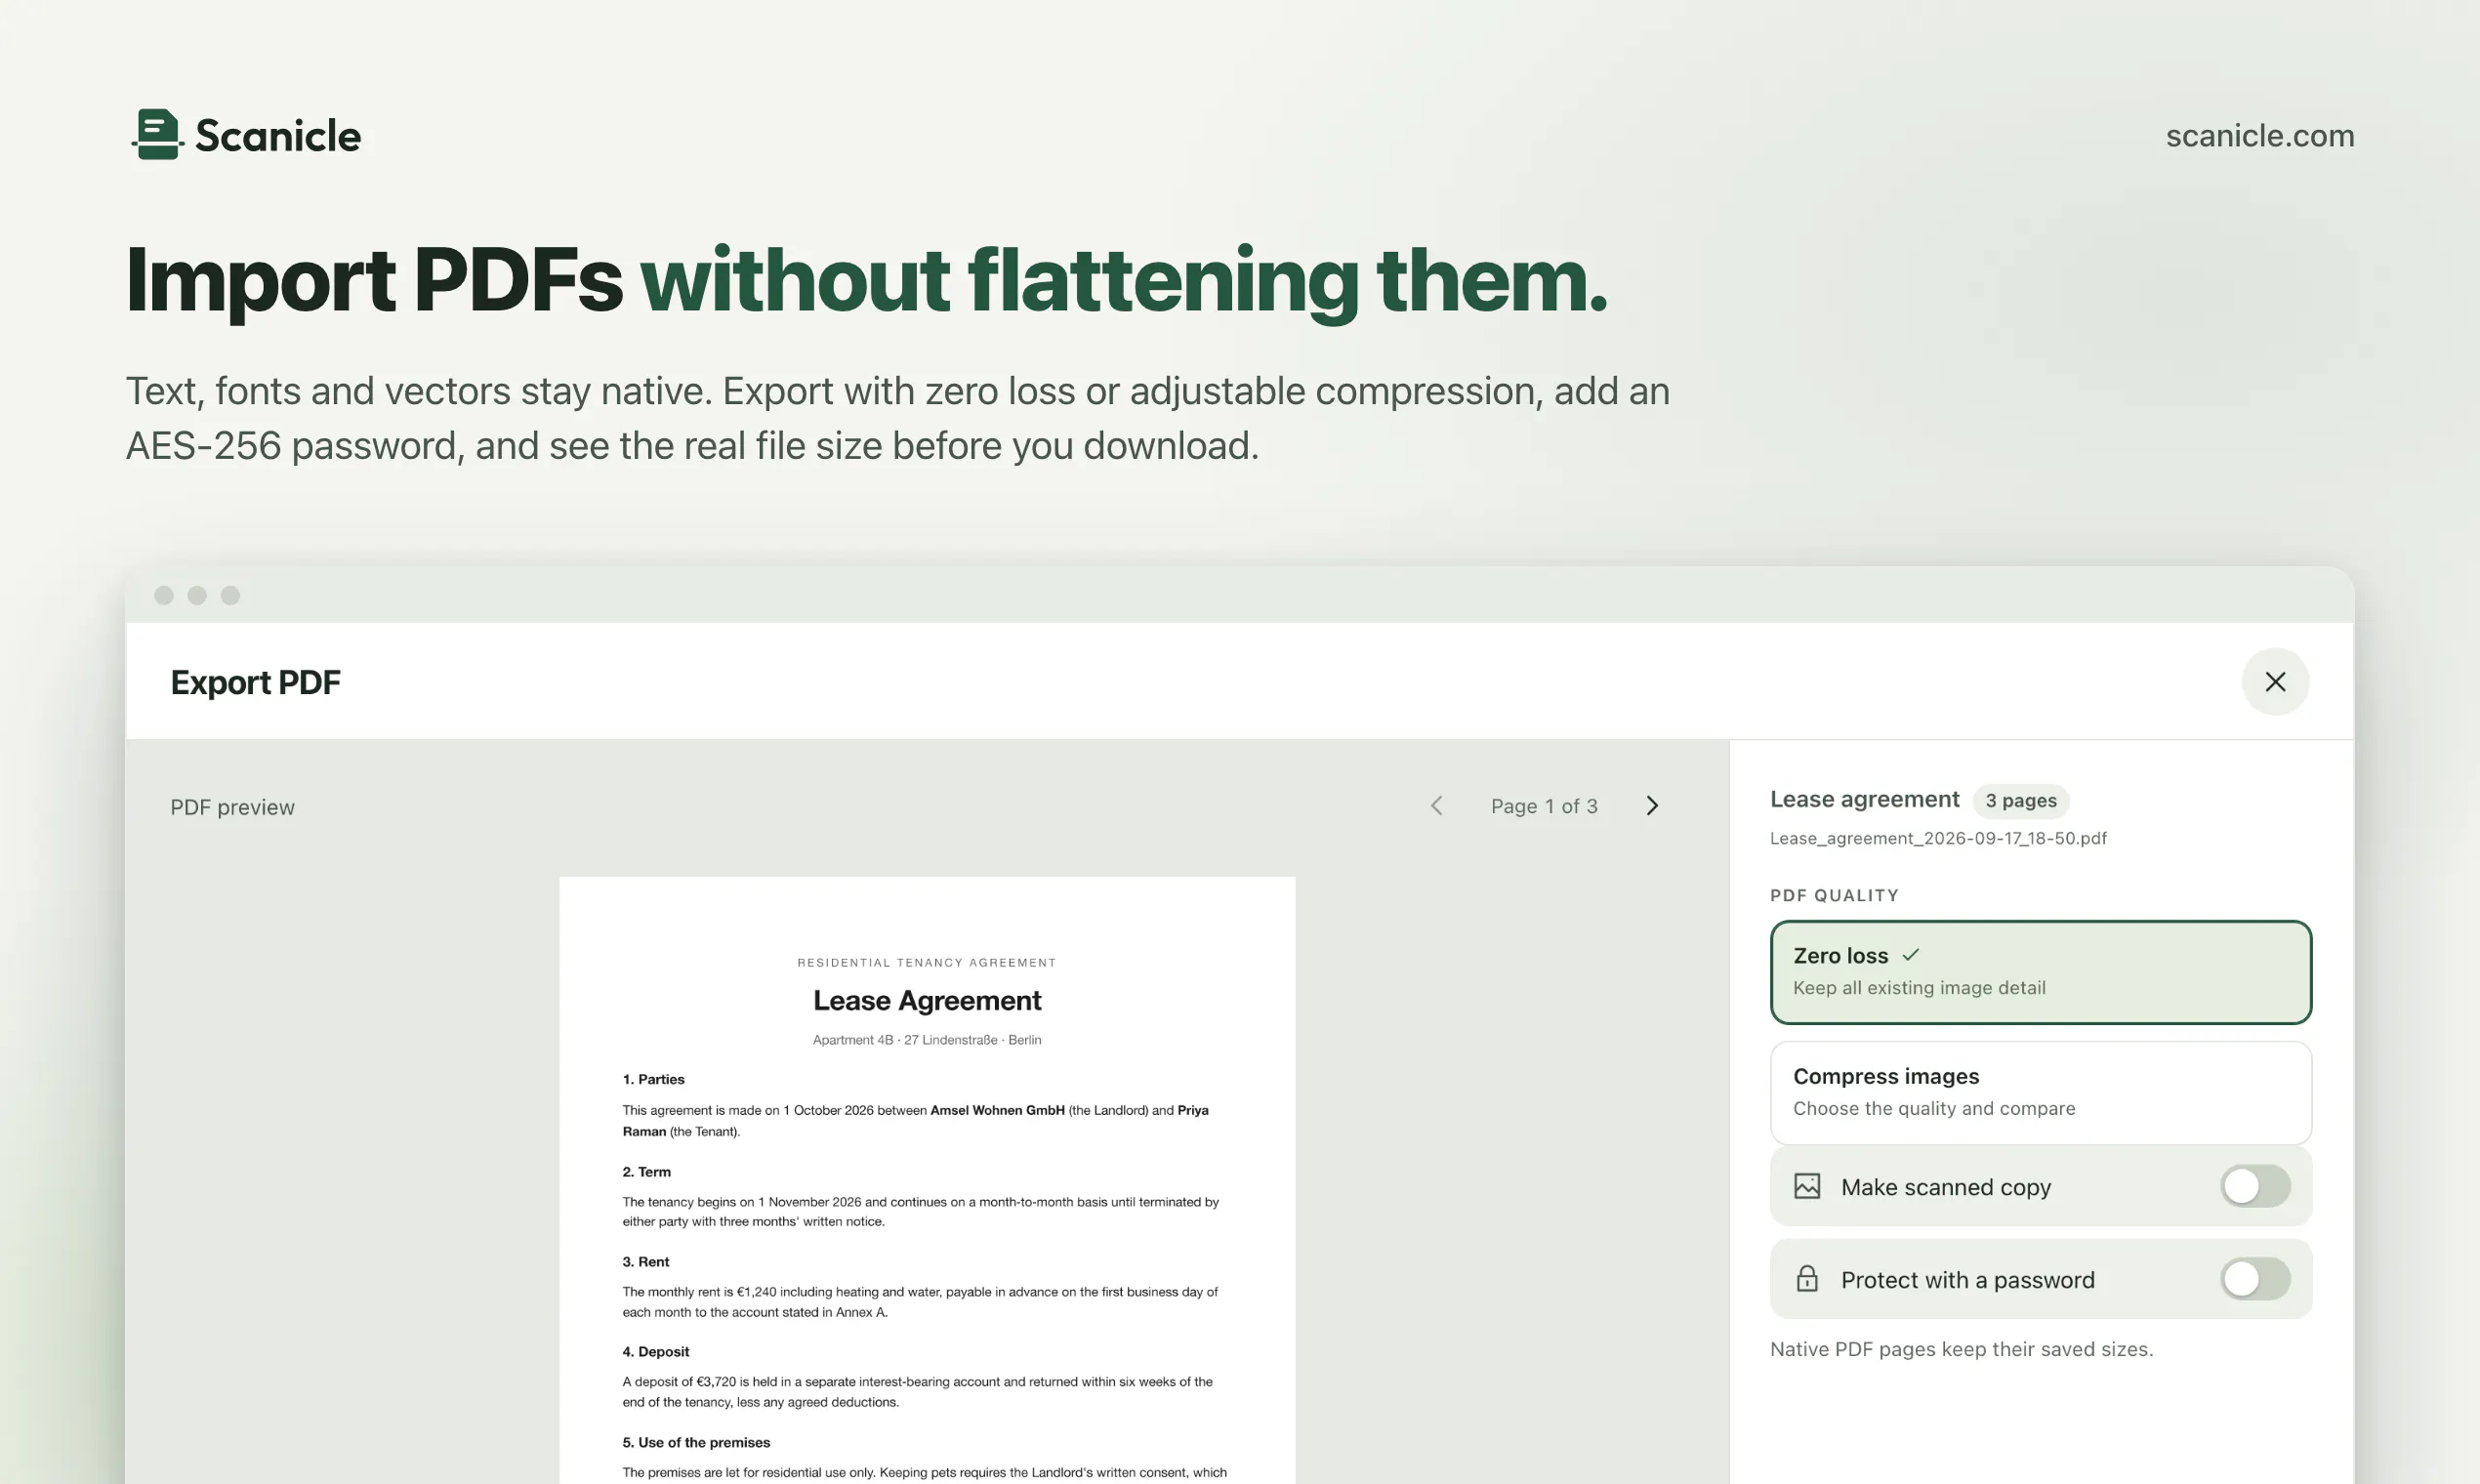The width and height of the screenshot is (2480, 1484).
Task: Click the "PDF preview" label
Action: [x=232, y=807]
